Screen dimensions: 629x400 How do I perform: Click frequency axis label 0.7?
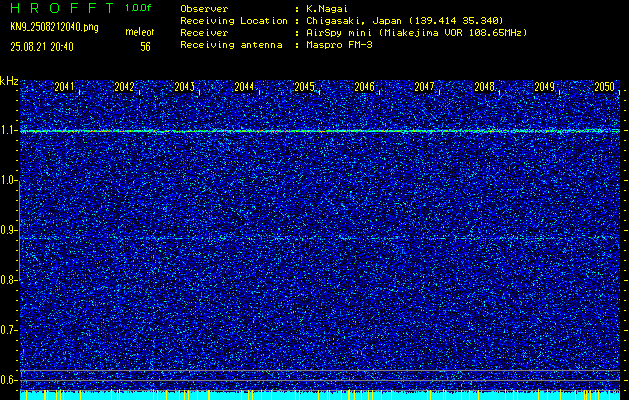(7, 330)
